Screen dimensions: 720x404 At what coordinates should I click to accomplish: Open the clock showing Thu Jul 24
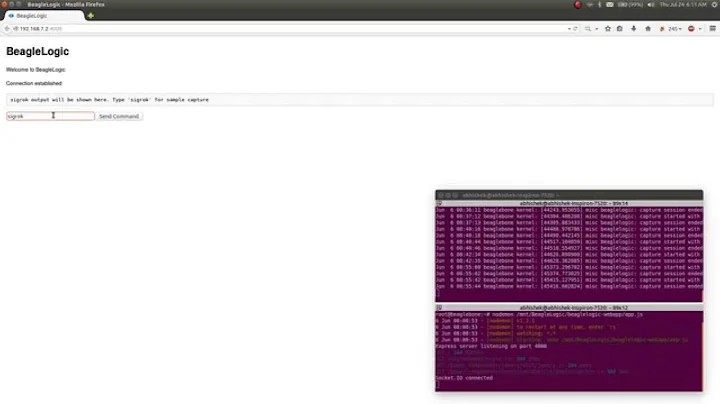683,5
